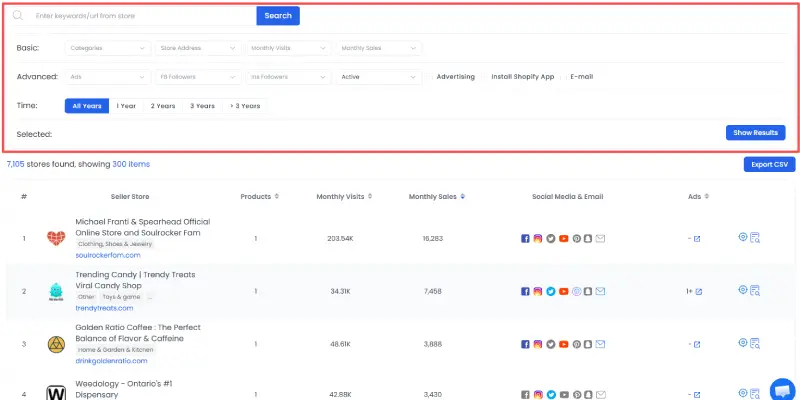
Task: Click the '300 items' count text
Action: [131, 164]
